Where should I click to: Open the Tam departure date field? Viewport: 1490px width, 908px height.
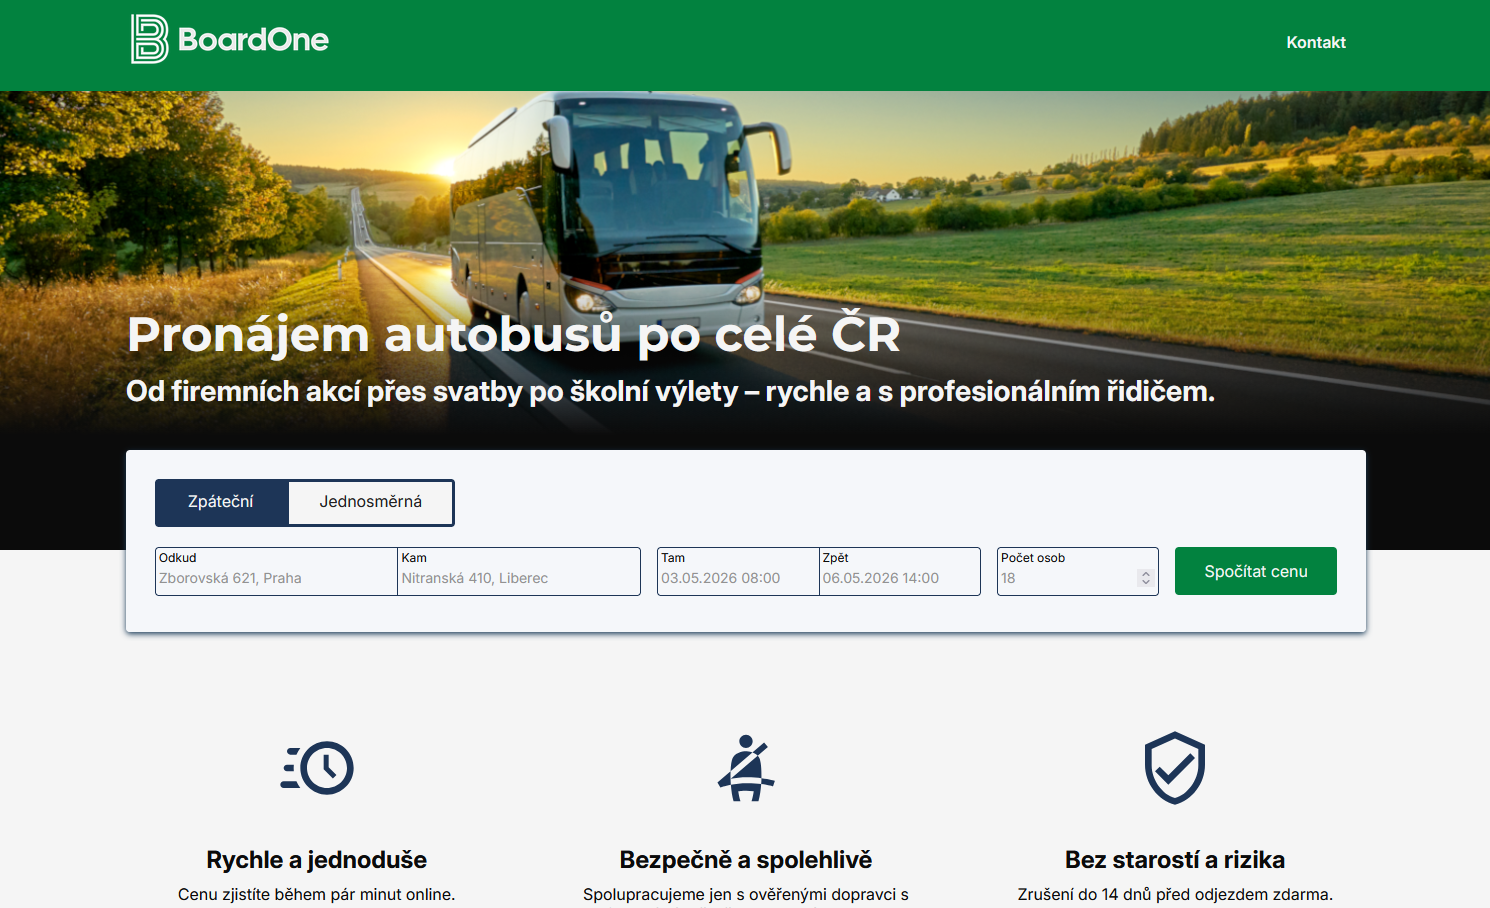coord(737,578)
